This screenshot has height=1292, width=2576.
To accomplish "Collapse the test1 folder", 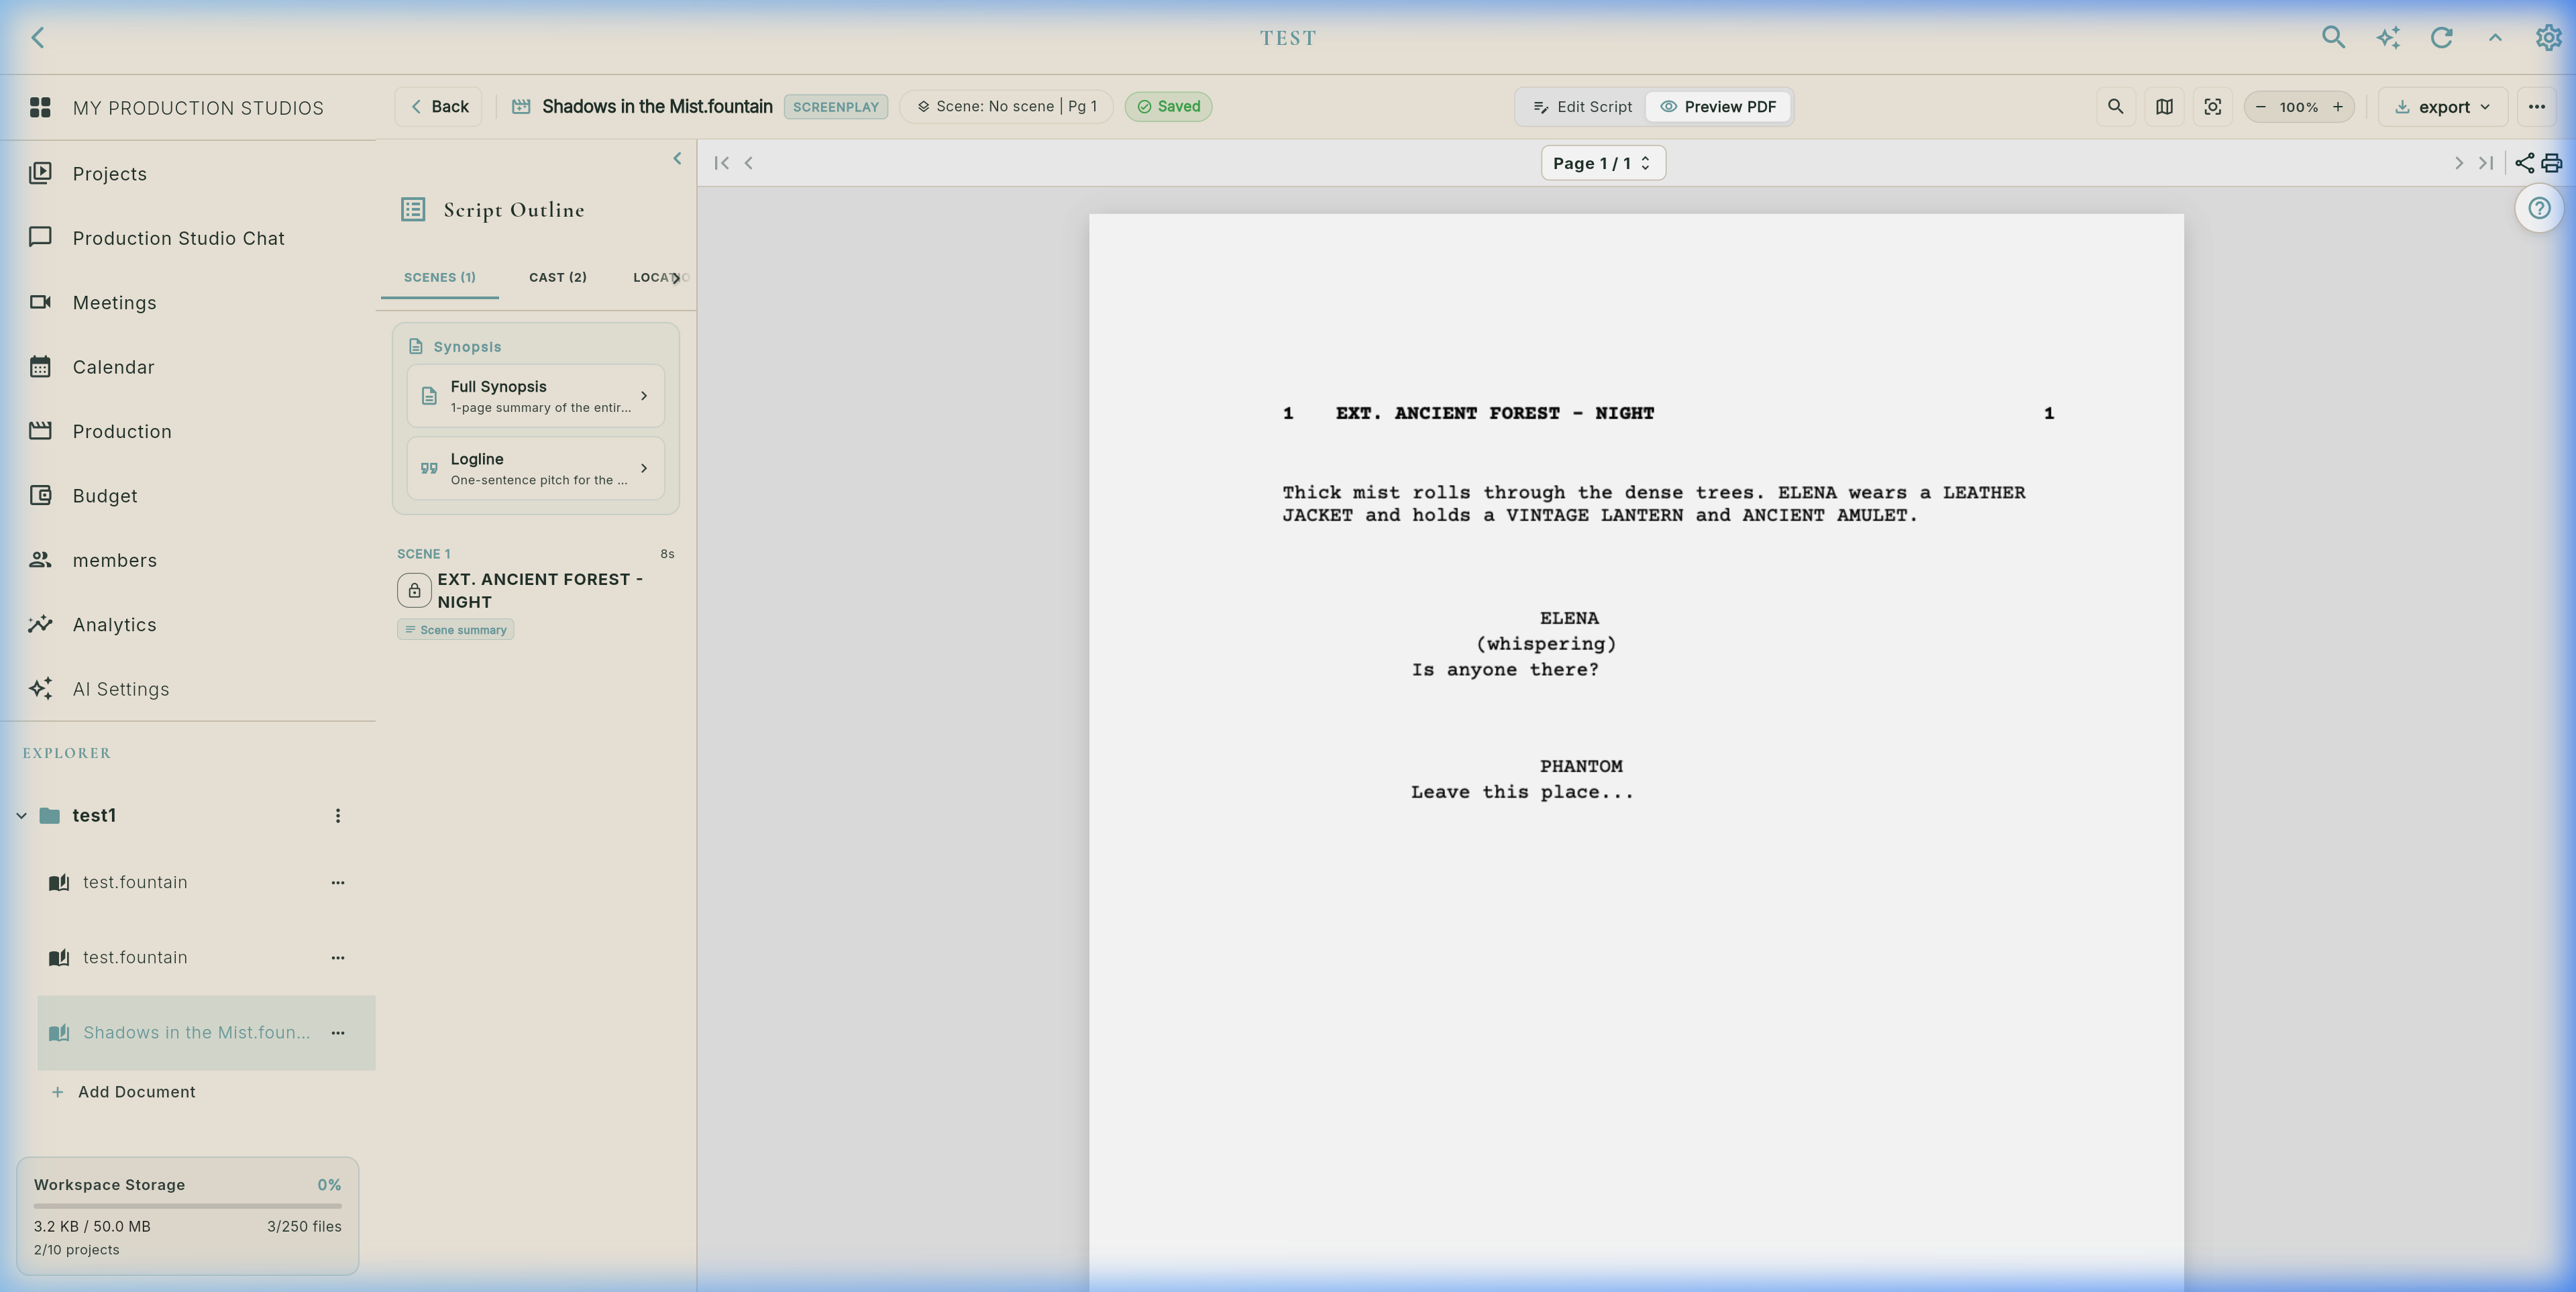I will (x=21, y=816).
